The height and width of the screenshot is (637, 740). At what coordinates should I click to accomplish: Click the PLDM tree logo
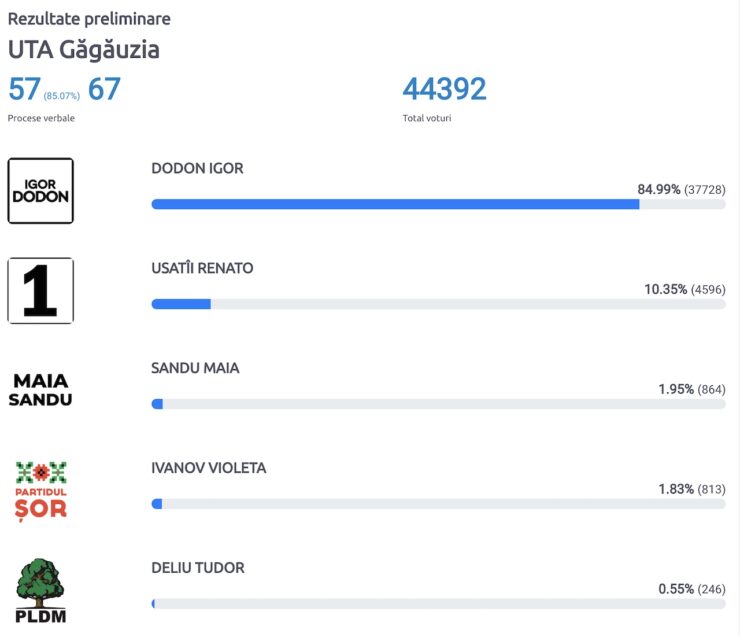point(41,591)
